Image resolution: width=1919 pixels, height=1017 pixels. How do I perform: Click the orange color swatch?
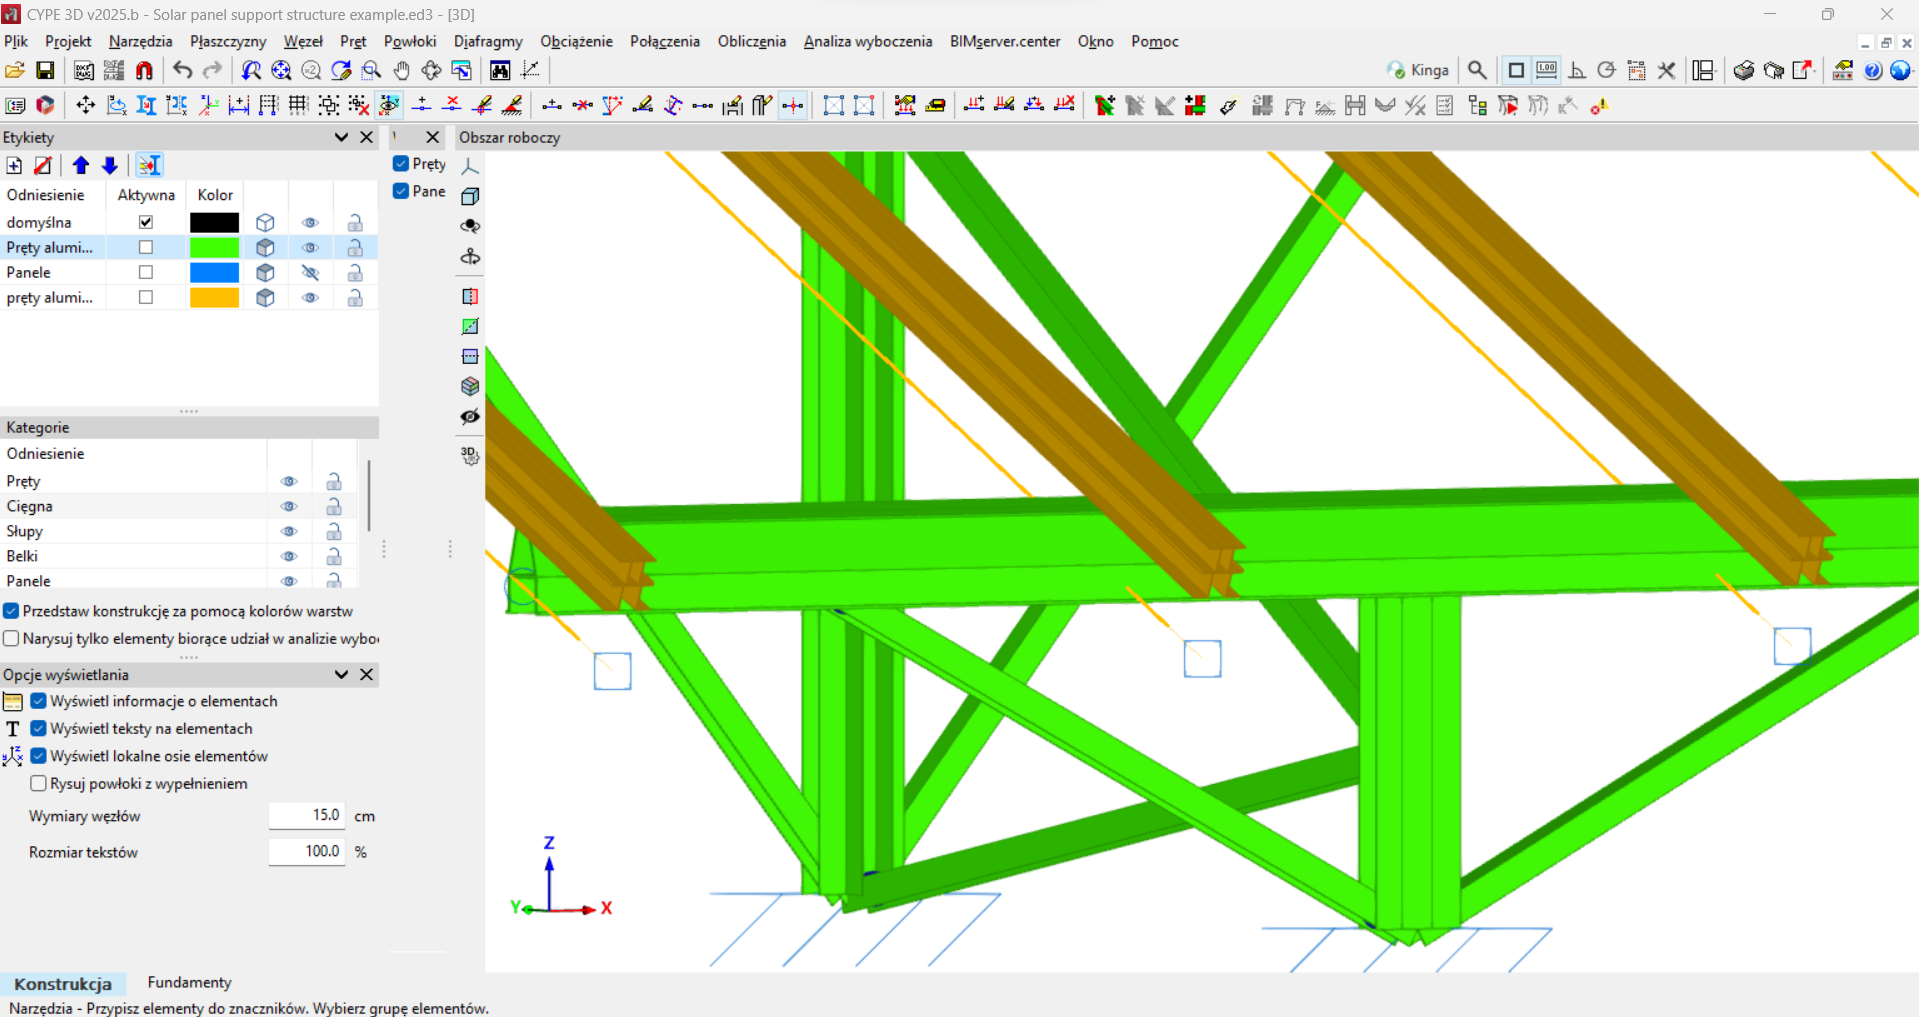point(215,298)
